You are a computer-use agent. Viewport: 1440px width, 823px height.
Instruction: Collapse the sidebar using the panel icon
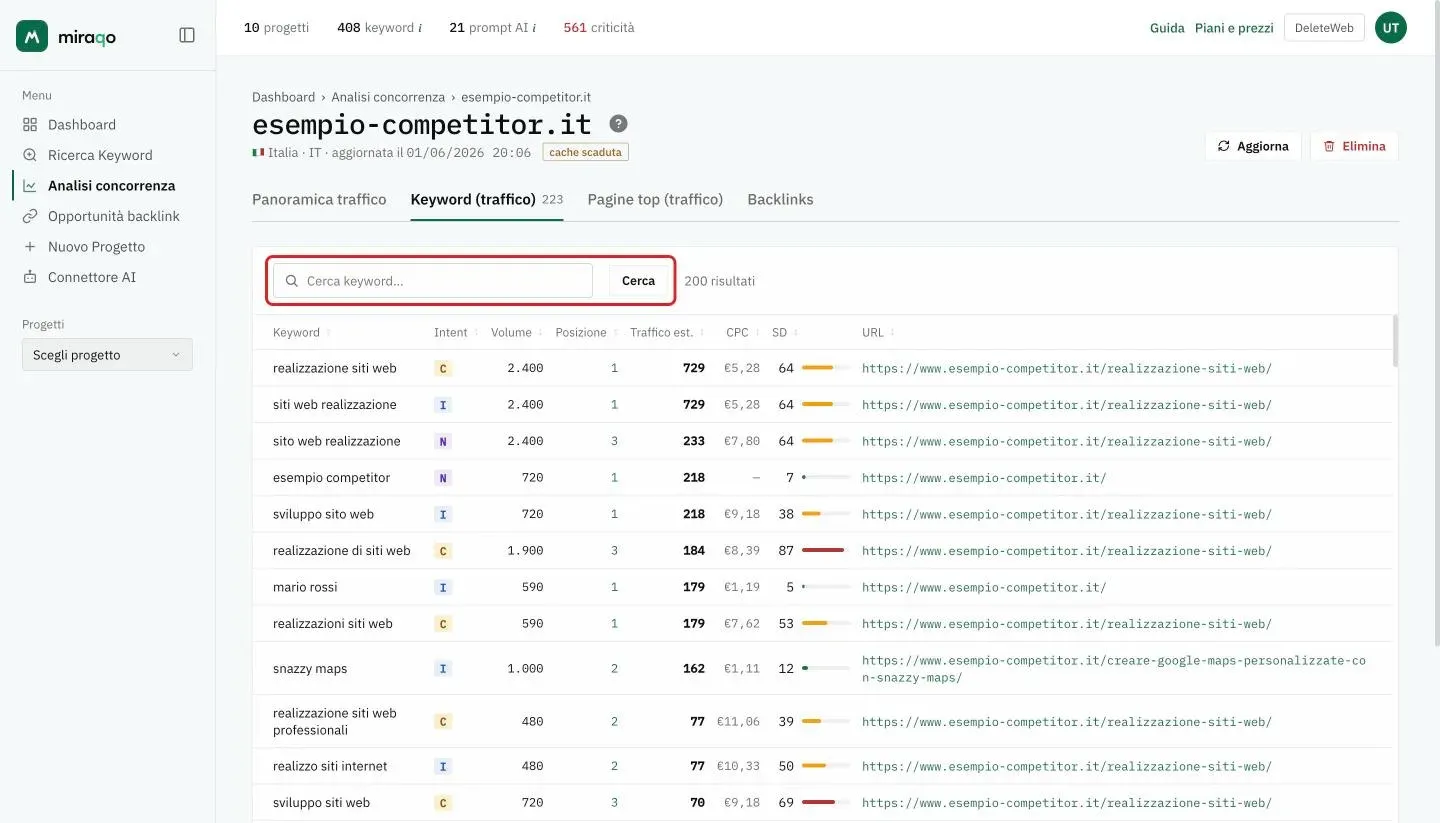[x=187, y=35]
